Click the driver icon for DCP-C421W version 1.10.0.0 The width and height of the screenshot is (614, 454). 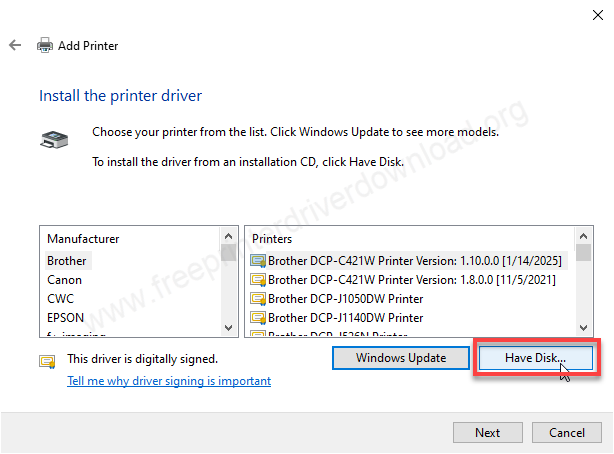click(258, 261)
